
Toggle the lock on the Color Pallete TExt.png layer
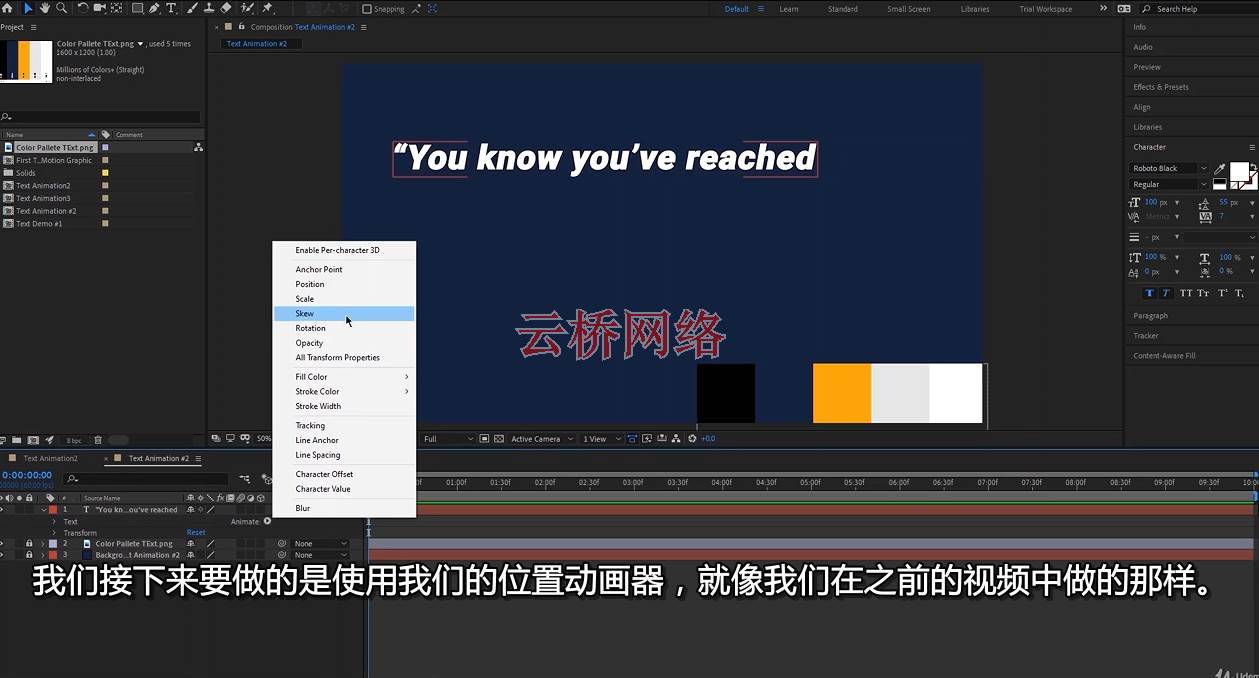coord(29,544)
